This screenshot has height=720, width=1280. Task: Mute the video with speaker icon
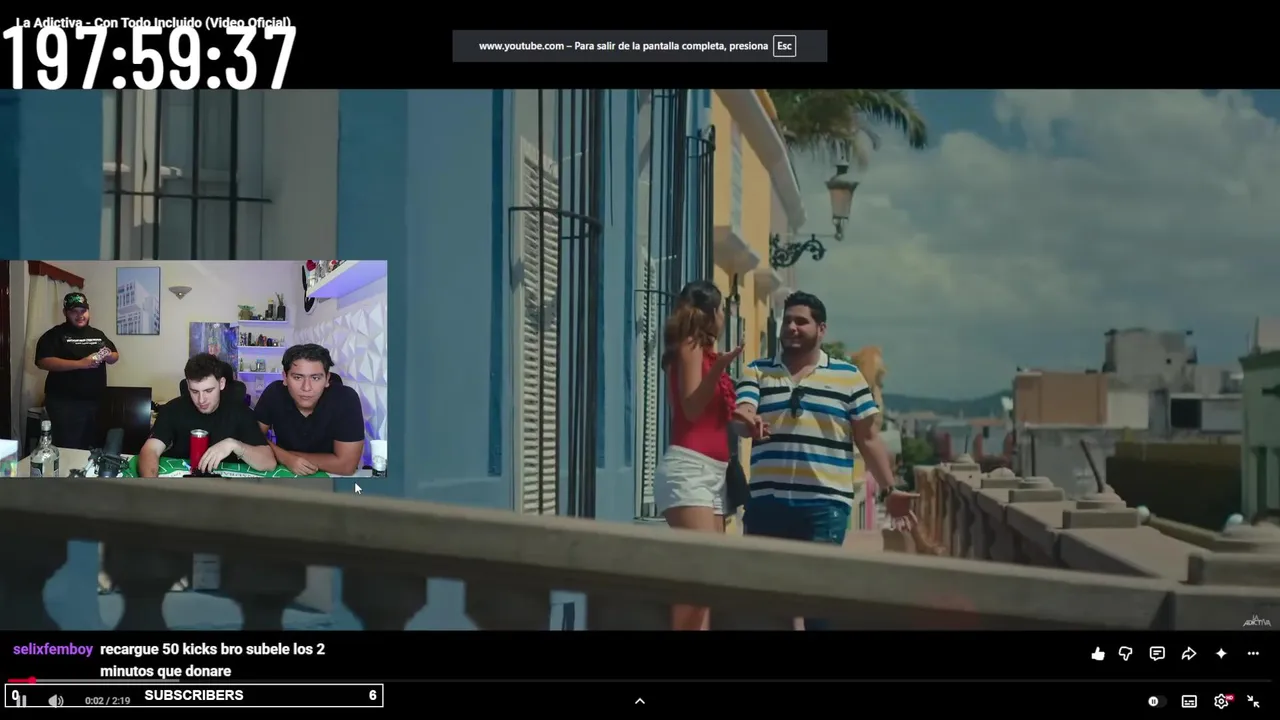[x=56, y=701]
